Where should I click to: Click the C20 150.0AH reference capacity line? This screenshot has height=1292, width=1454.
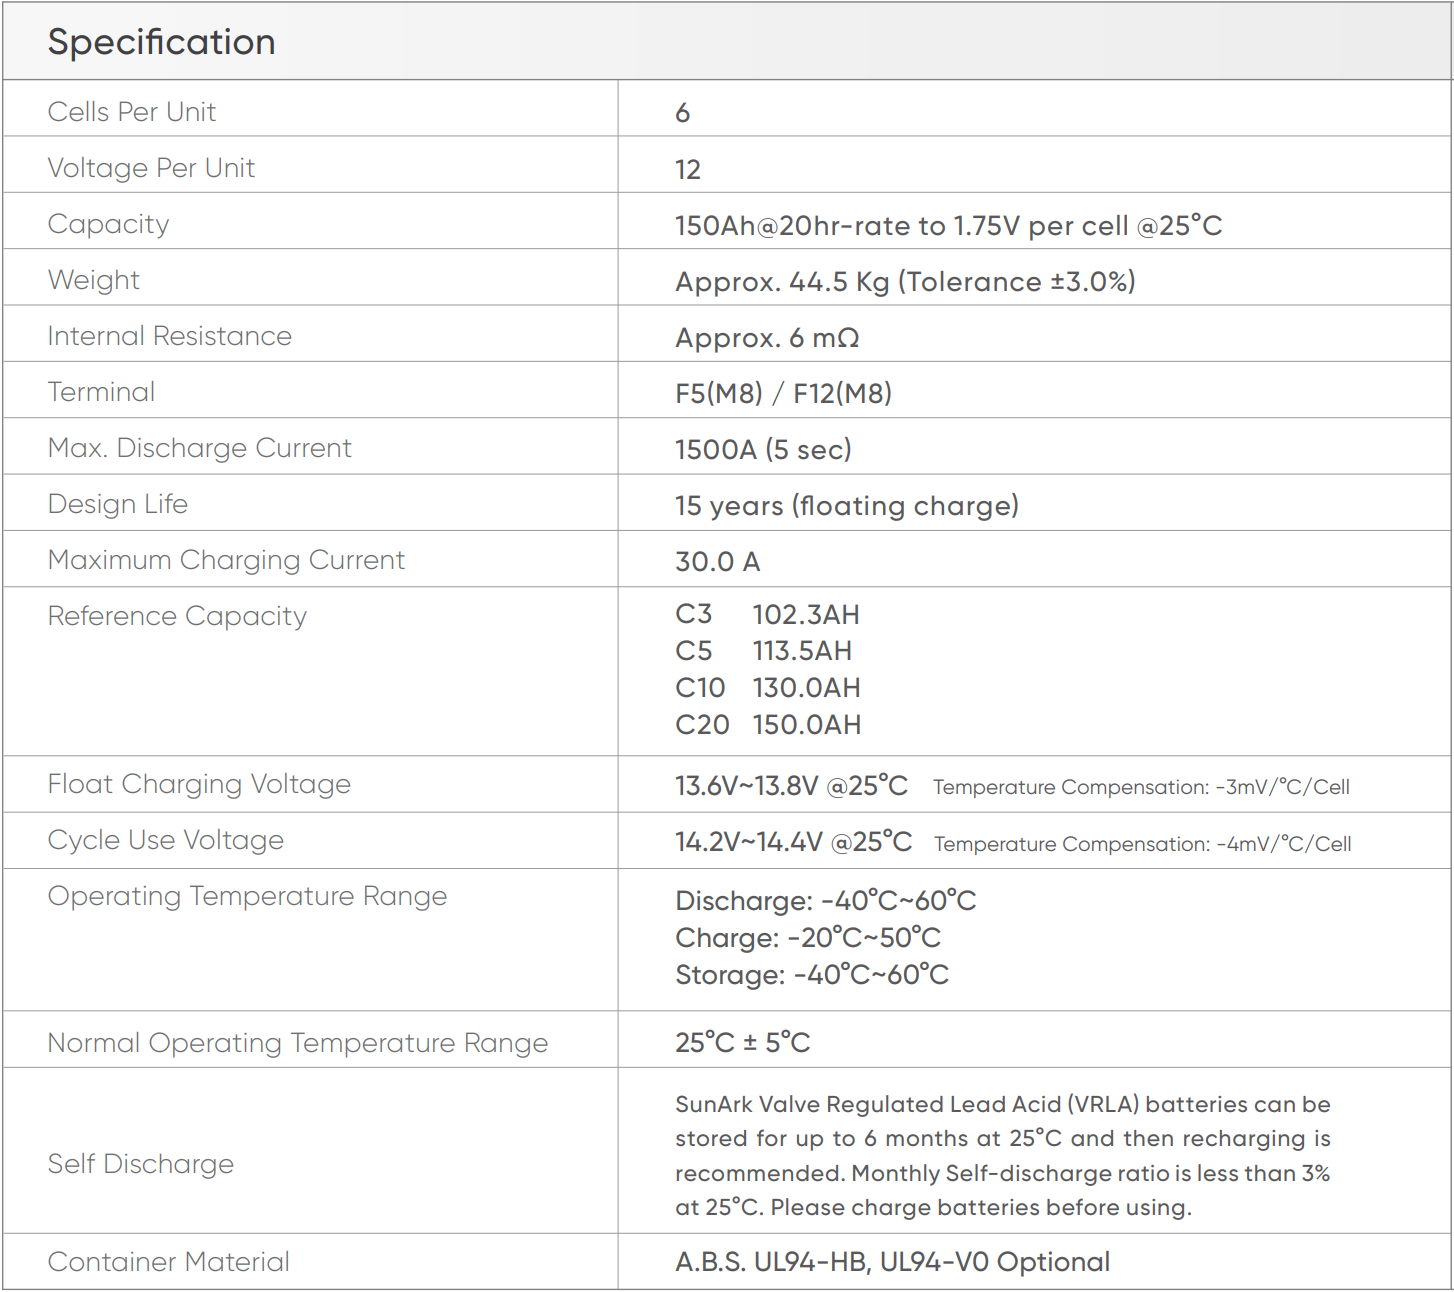(768, 725)
